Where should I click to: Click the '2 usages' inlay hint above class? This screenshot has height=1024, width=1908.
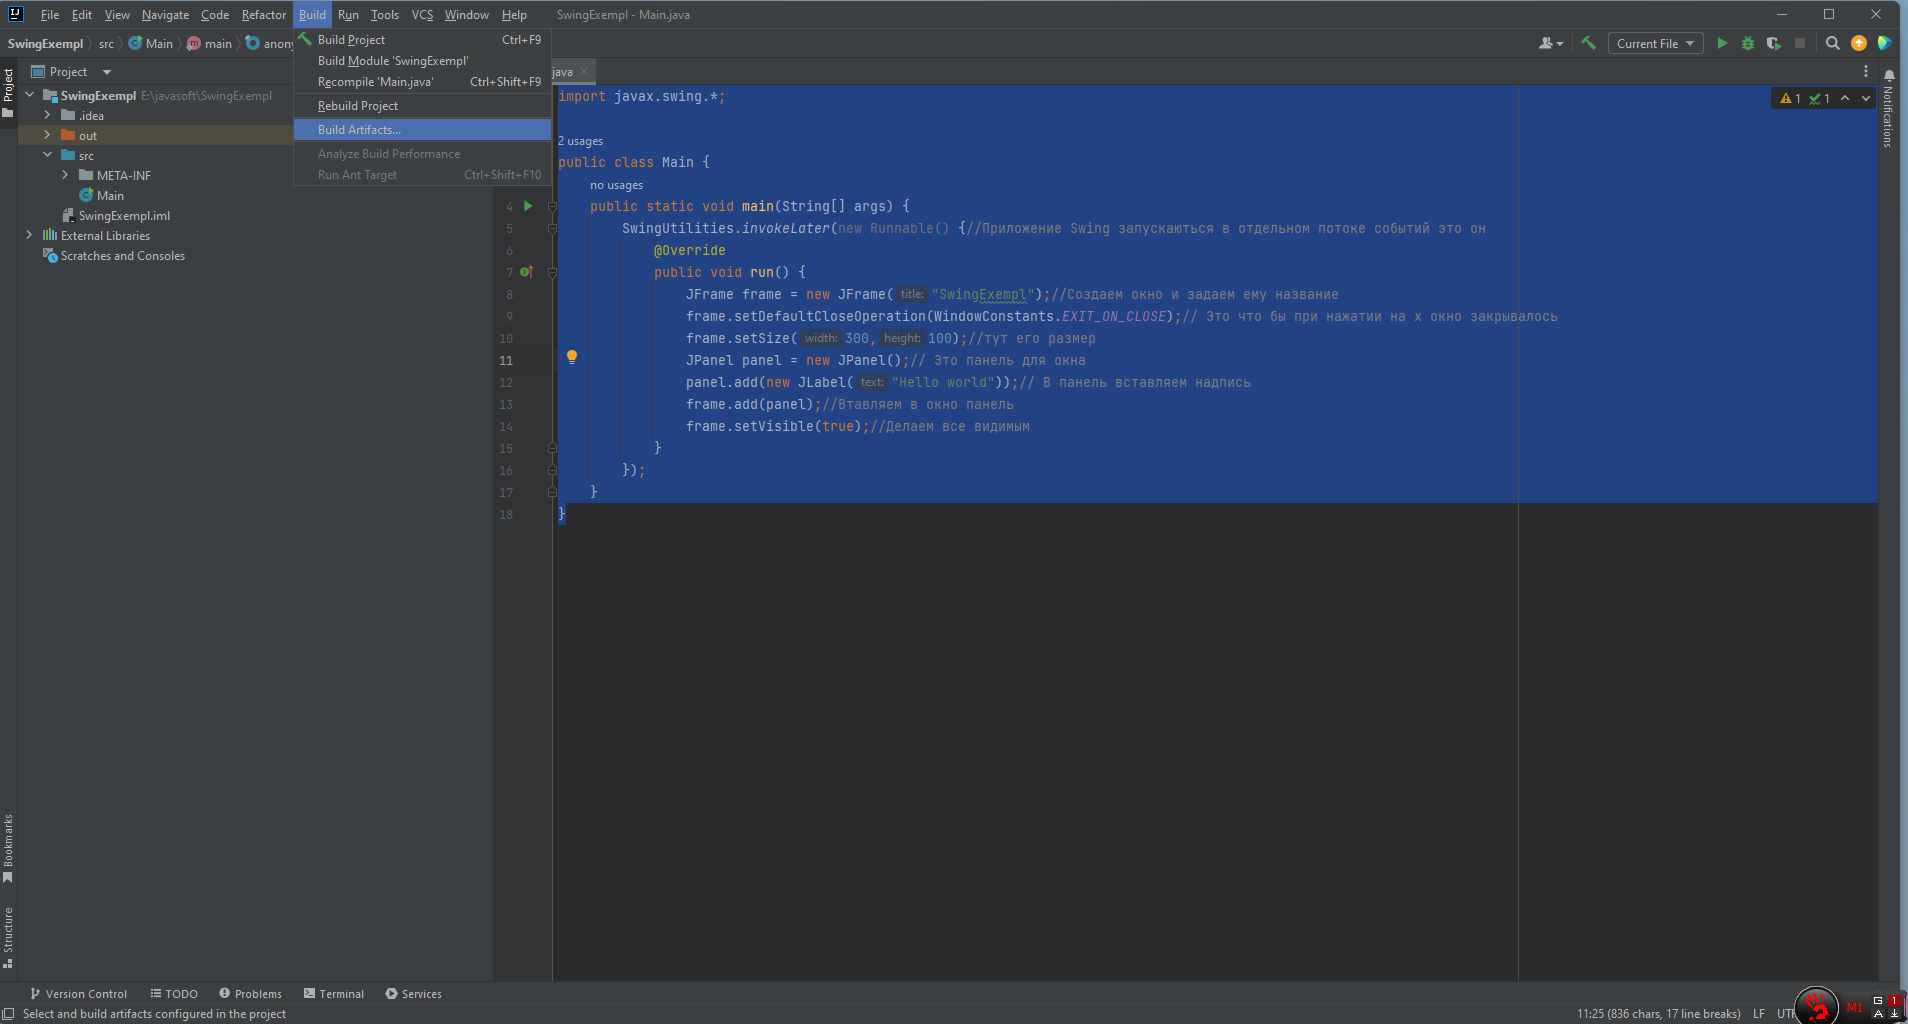[580, 141]
